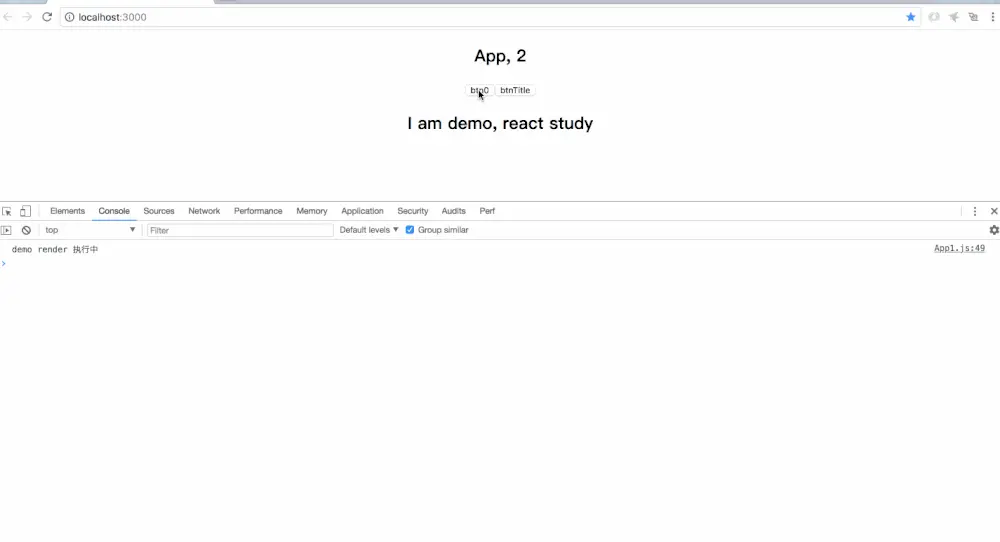This screenshot has width=1000, height=542.
Task: Open the Default levels dropdown
Action: coord(369,230)
